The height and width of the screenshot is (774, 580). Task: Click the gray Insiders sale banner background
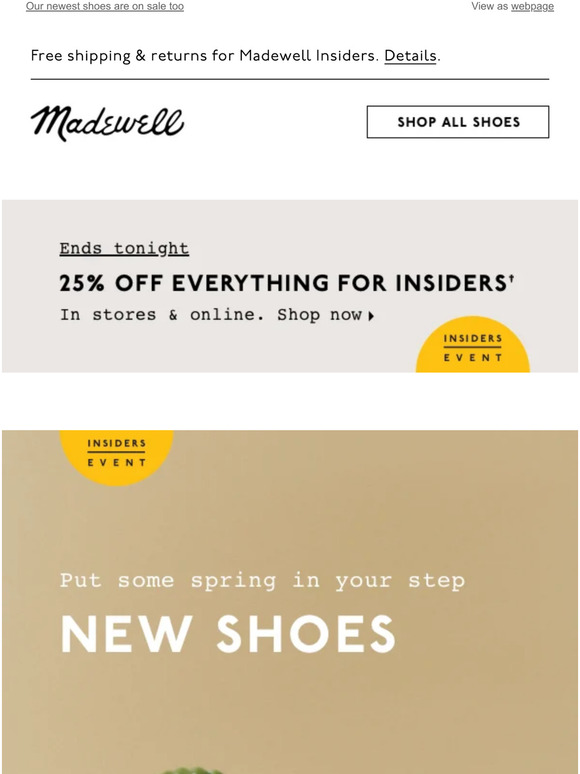click(x=290, y=286)
